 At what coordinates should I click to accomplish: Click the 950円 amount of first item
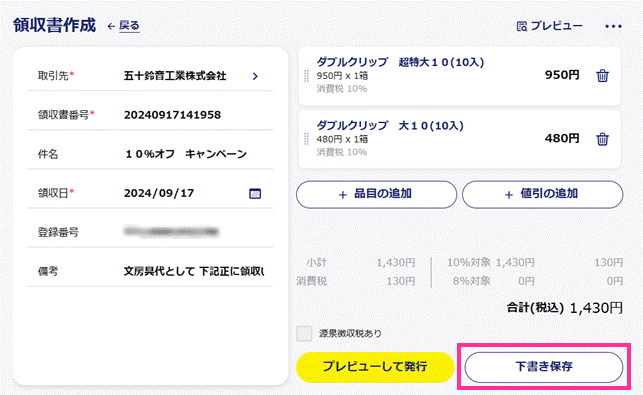(x=562, y=75)
